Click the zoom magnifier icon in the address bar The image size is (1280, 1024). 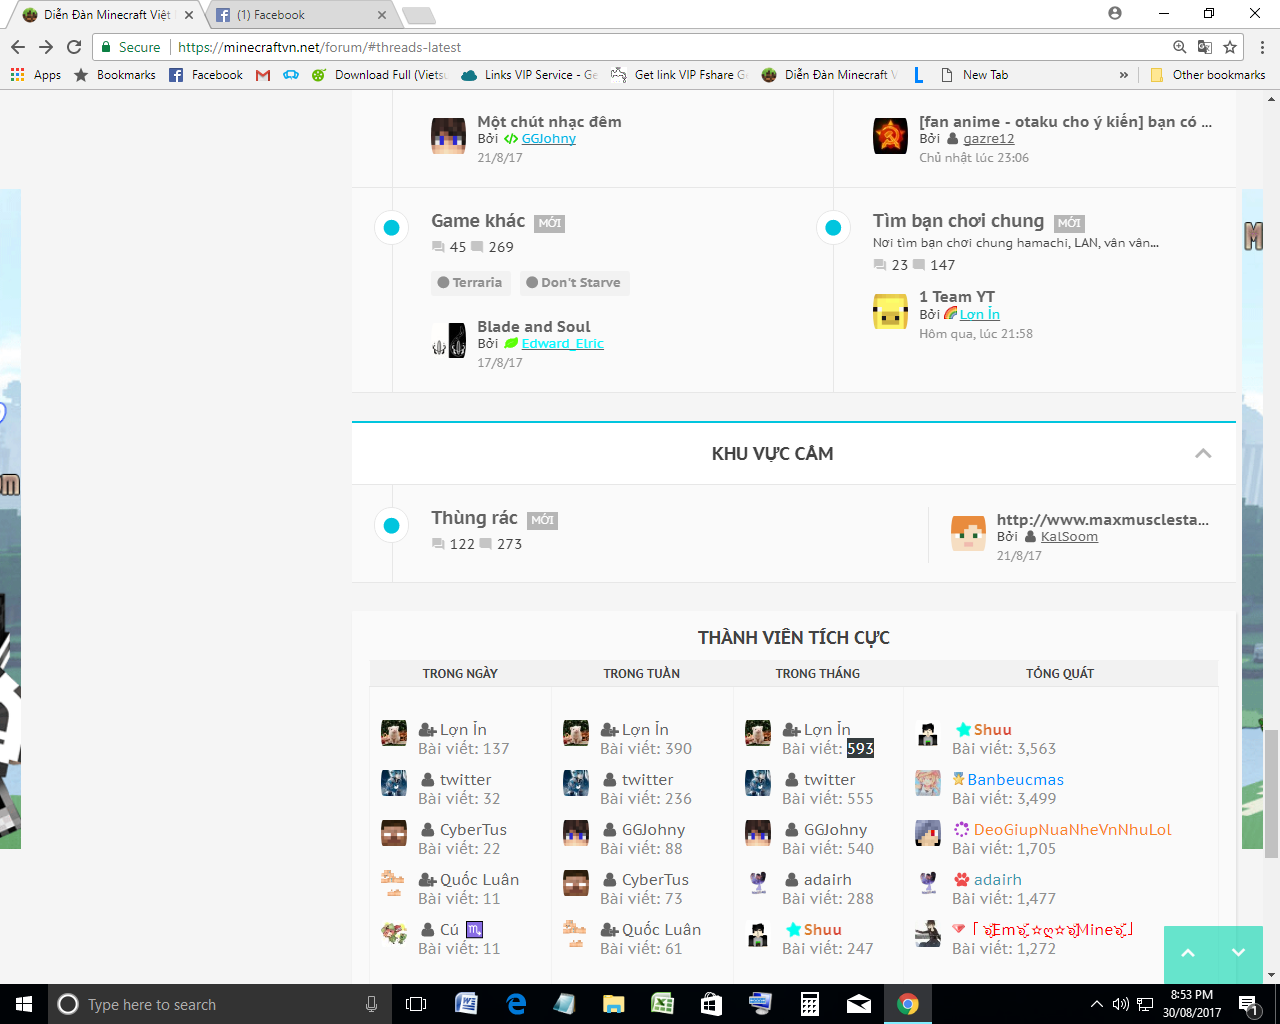tap(1178, 46)
